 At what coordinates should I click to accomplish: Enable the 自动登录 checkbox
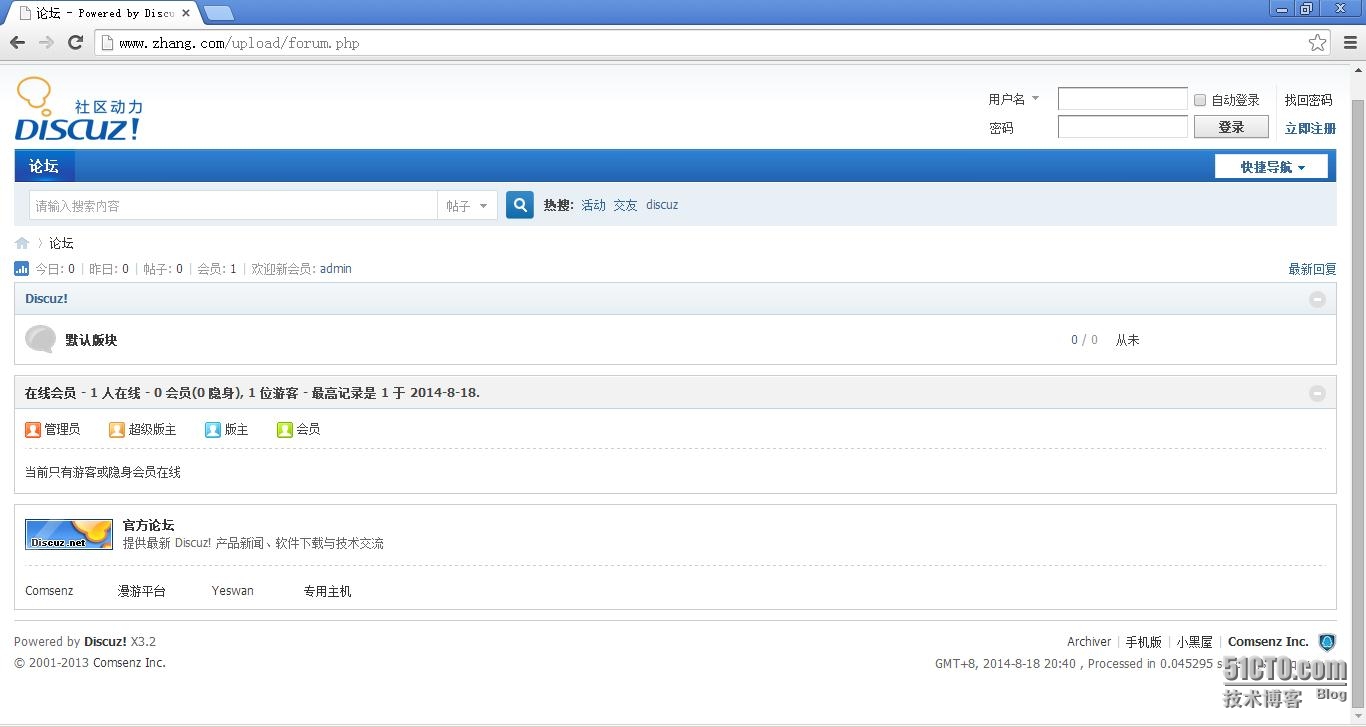(1200, 100)
